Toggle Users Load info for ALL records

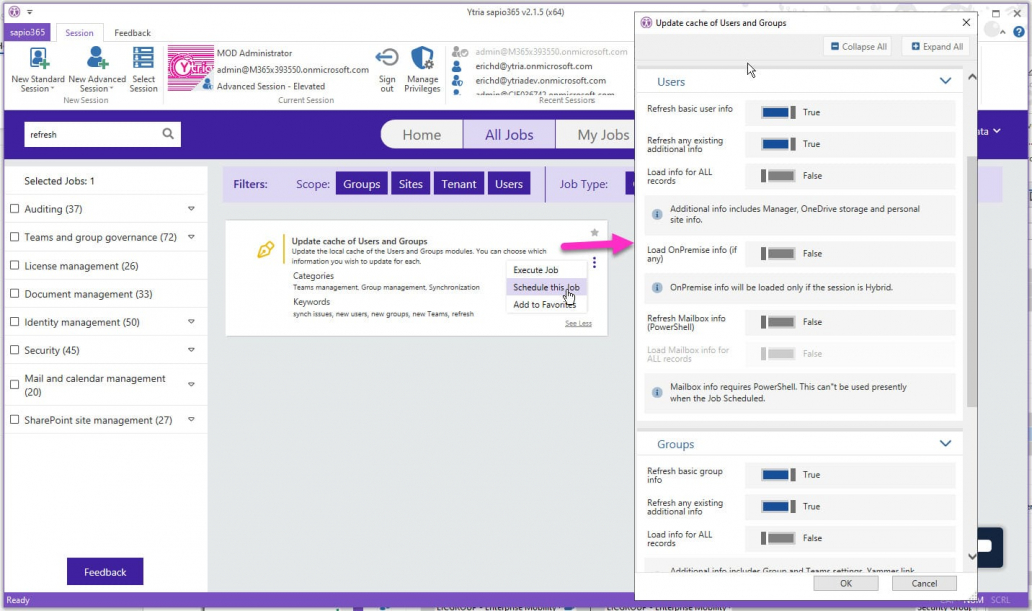click(x=778, y=176)
